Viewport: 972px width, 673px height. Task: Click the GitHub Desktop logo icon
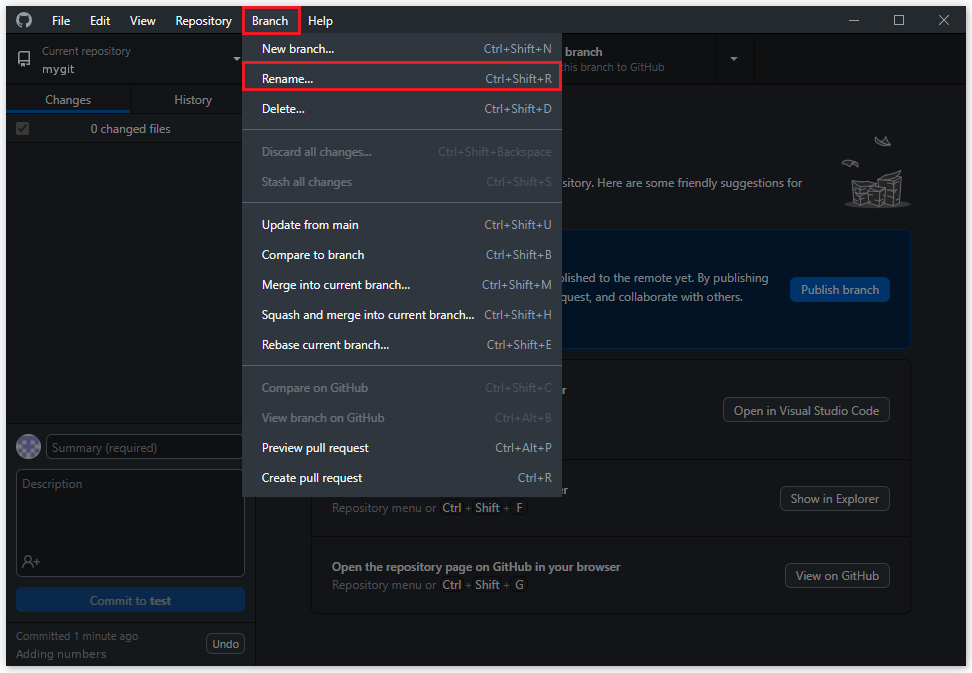coord(24,20)
